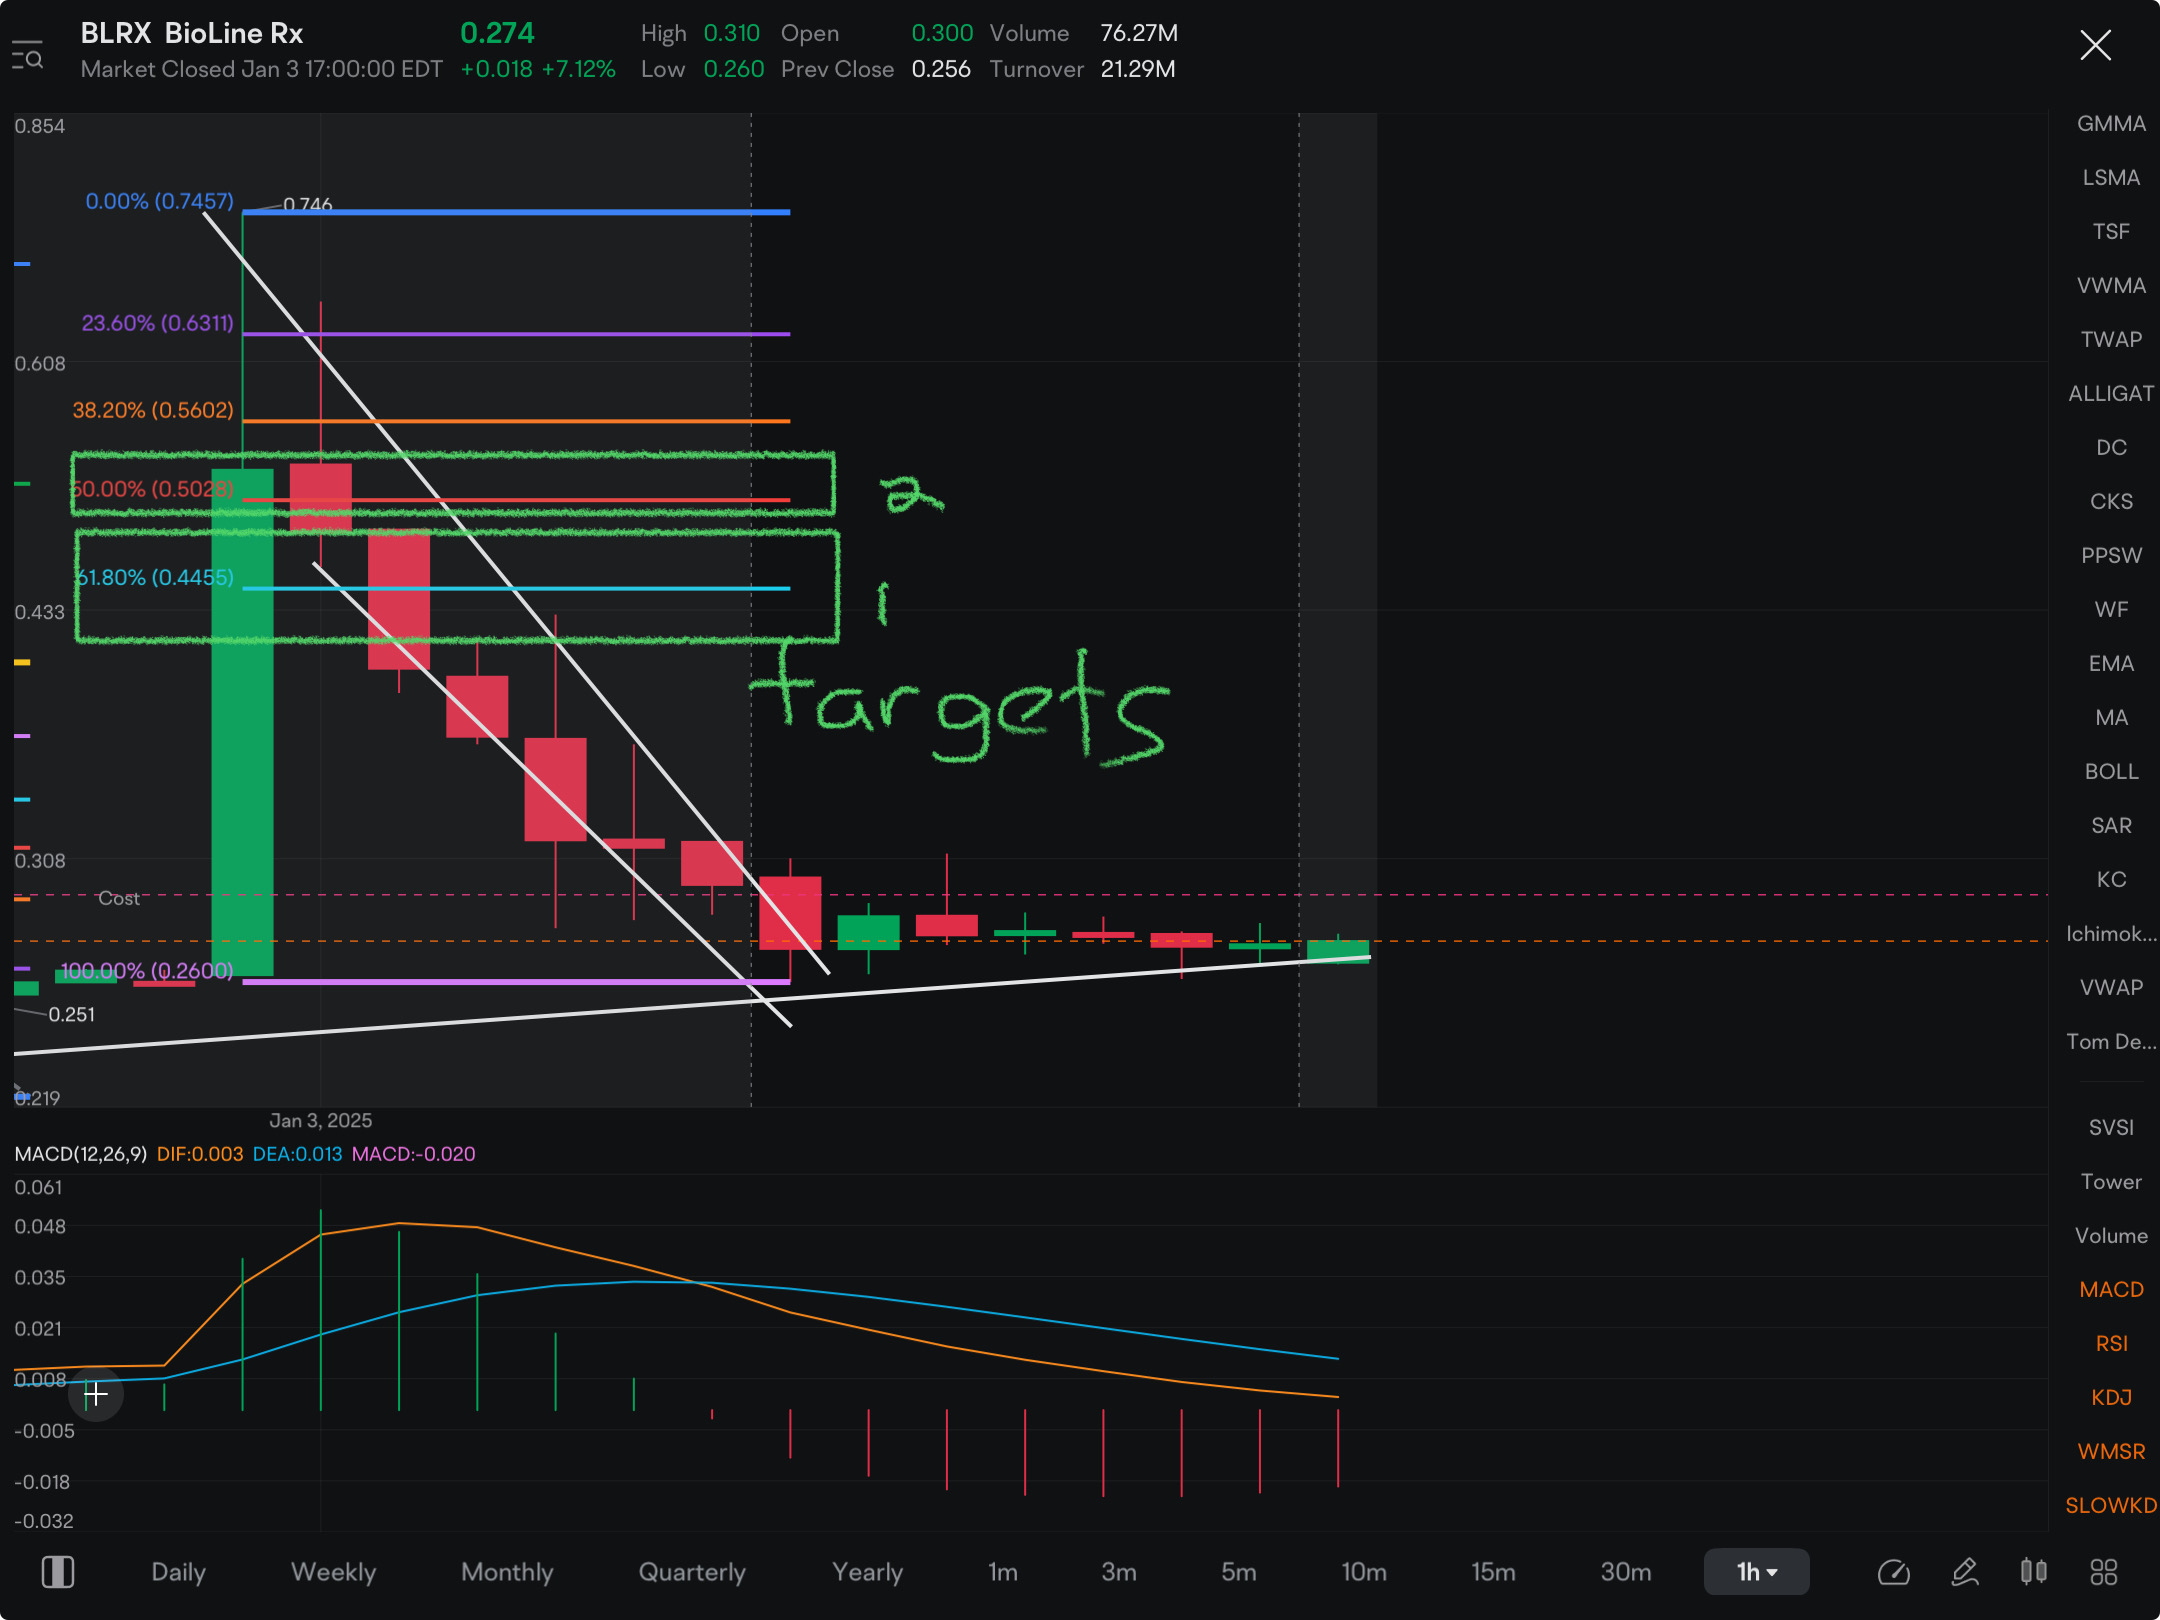Toggle the active WMSR indicator
The width and height of the screenshot is (2160, 1620).
click(2111, 1452)
